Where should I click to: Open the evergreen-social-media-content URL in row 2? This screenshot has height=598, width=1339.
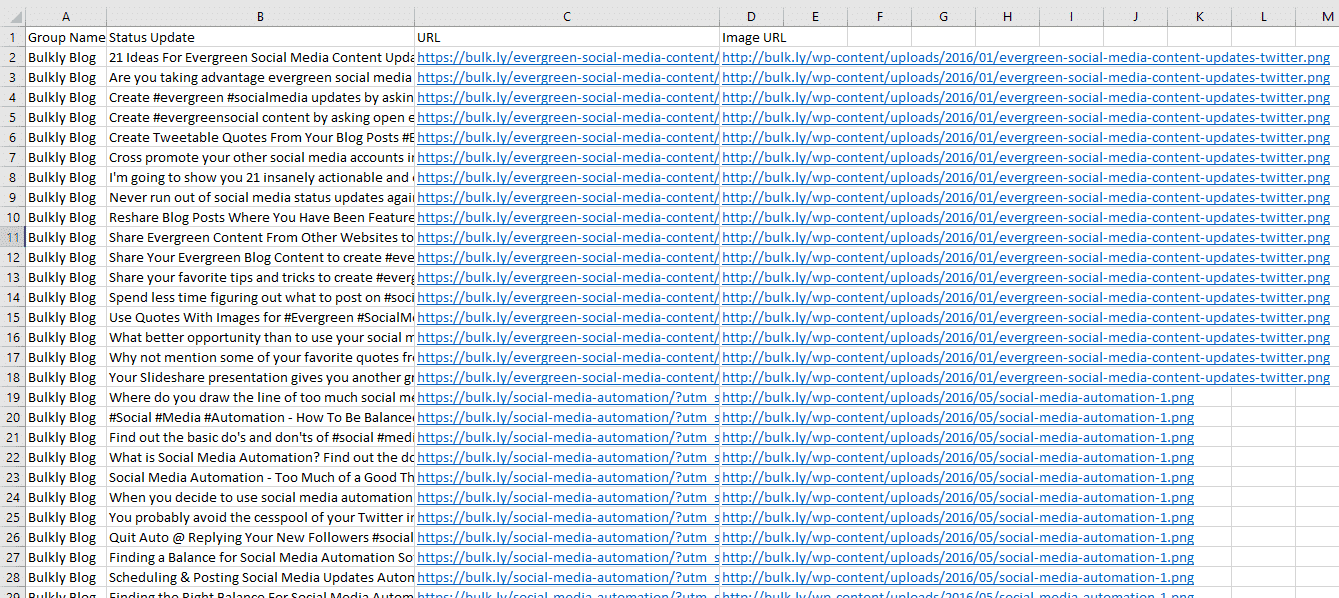(x=567, y=57)
